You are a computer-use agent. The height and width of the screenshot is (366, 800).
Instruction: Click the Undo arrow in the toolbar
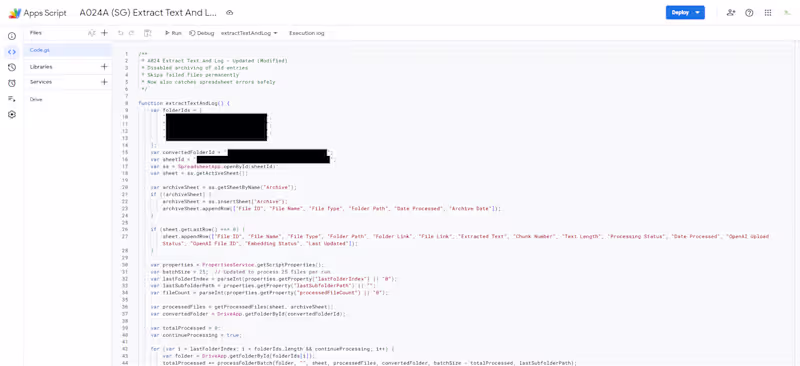(x=120, y=33)
